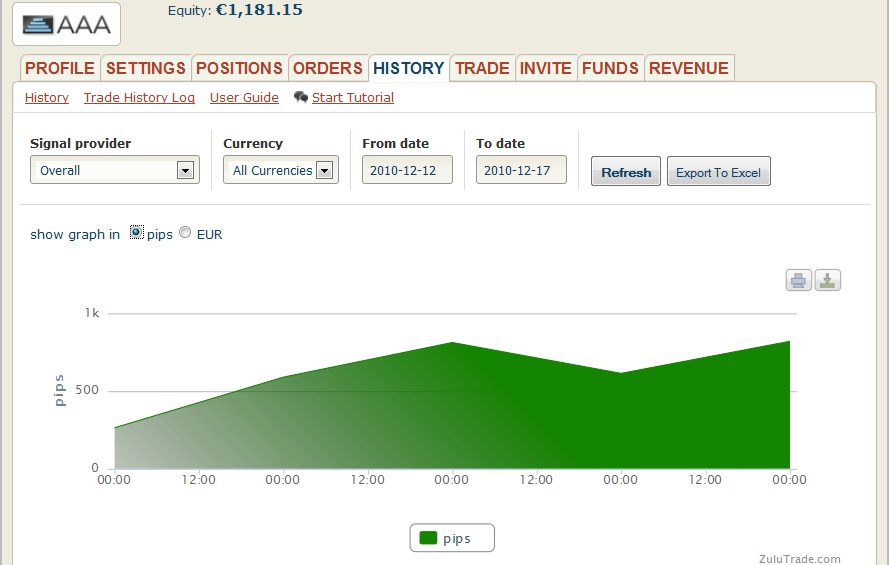Select the pips graph radio button
Screen dimensions: 889x565
tap(136, 232)
